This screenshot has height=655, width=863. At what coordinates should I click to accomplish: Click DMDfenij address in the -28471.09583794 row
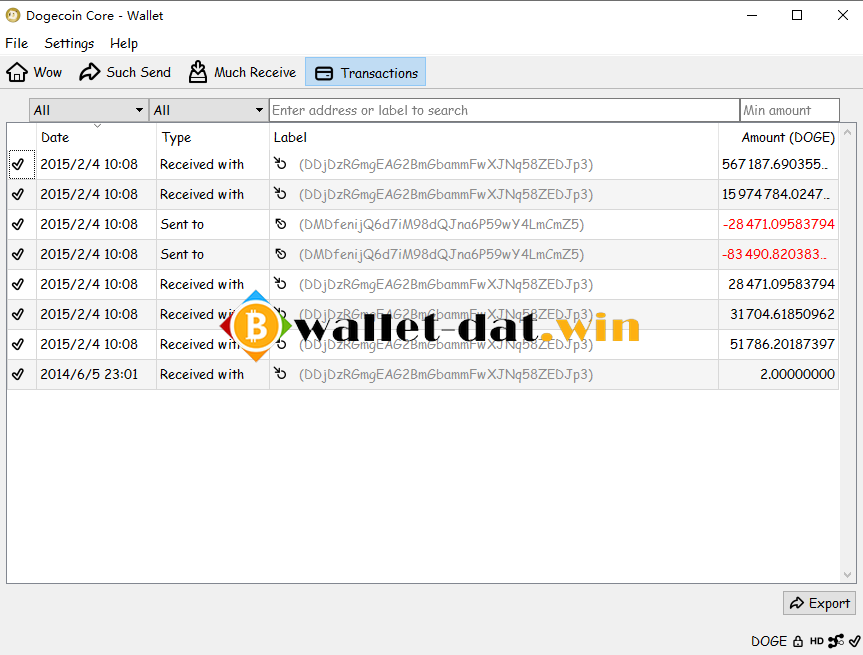point(441,225)
